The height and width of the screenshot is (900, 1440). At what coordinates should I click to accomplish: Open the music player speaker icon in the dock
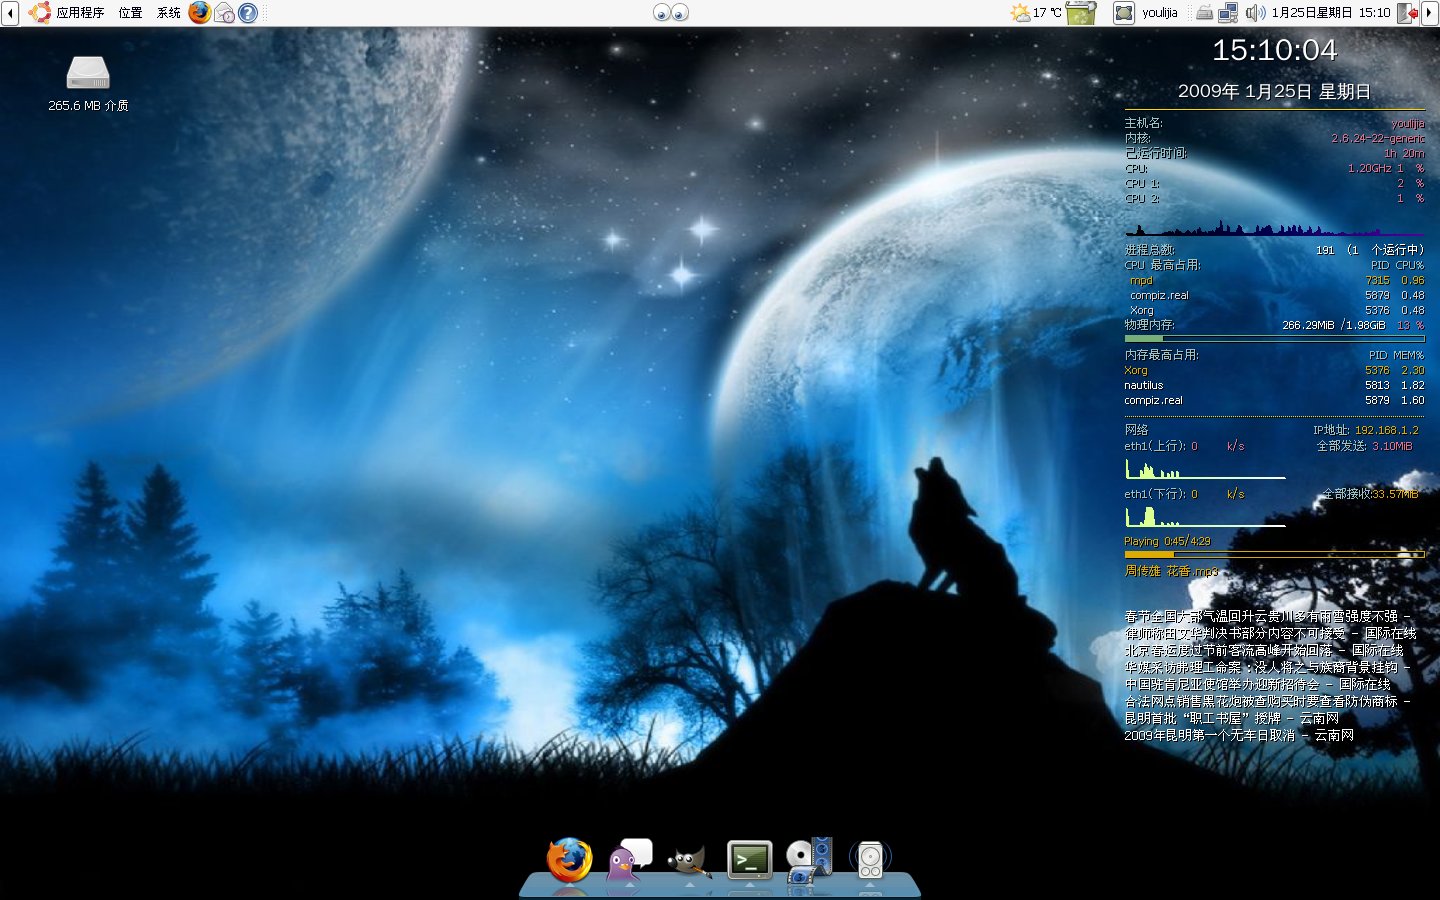point(870,859)
